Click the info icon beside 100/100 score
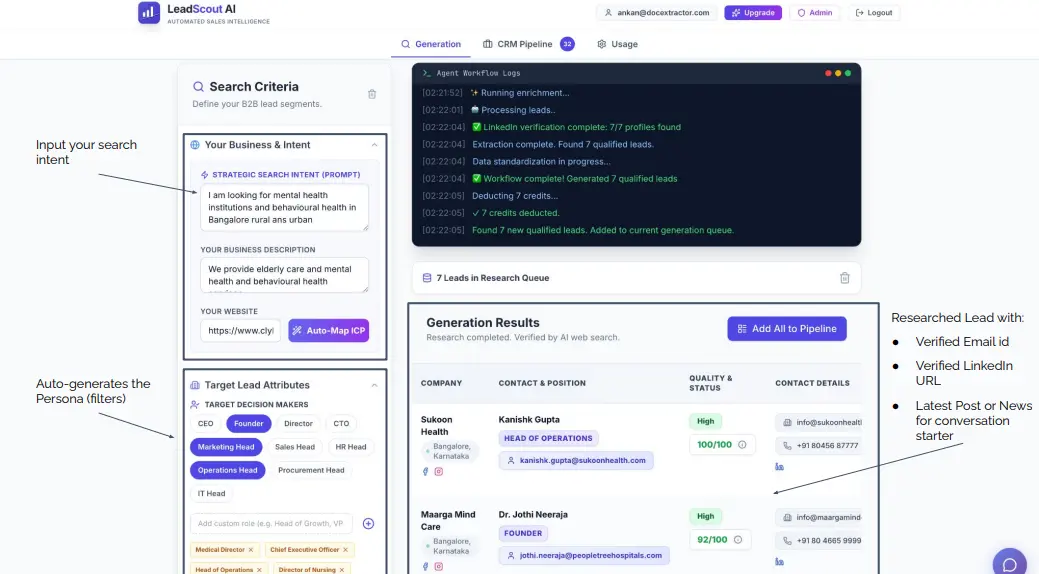Viewport: 1039px width, 574px height. click(x=742, y=445)
